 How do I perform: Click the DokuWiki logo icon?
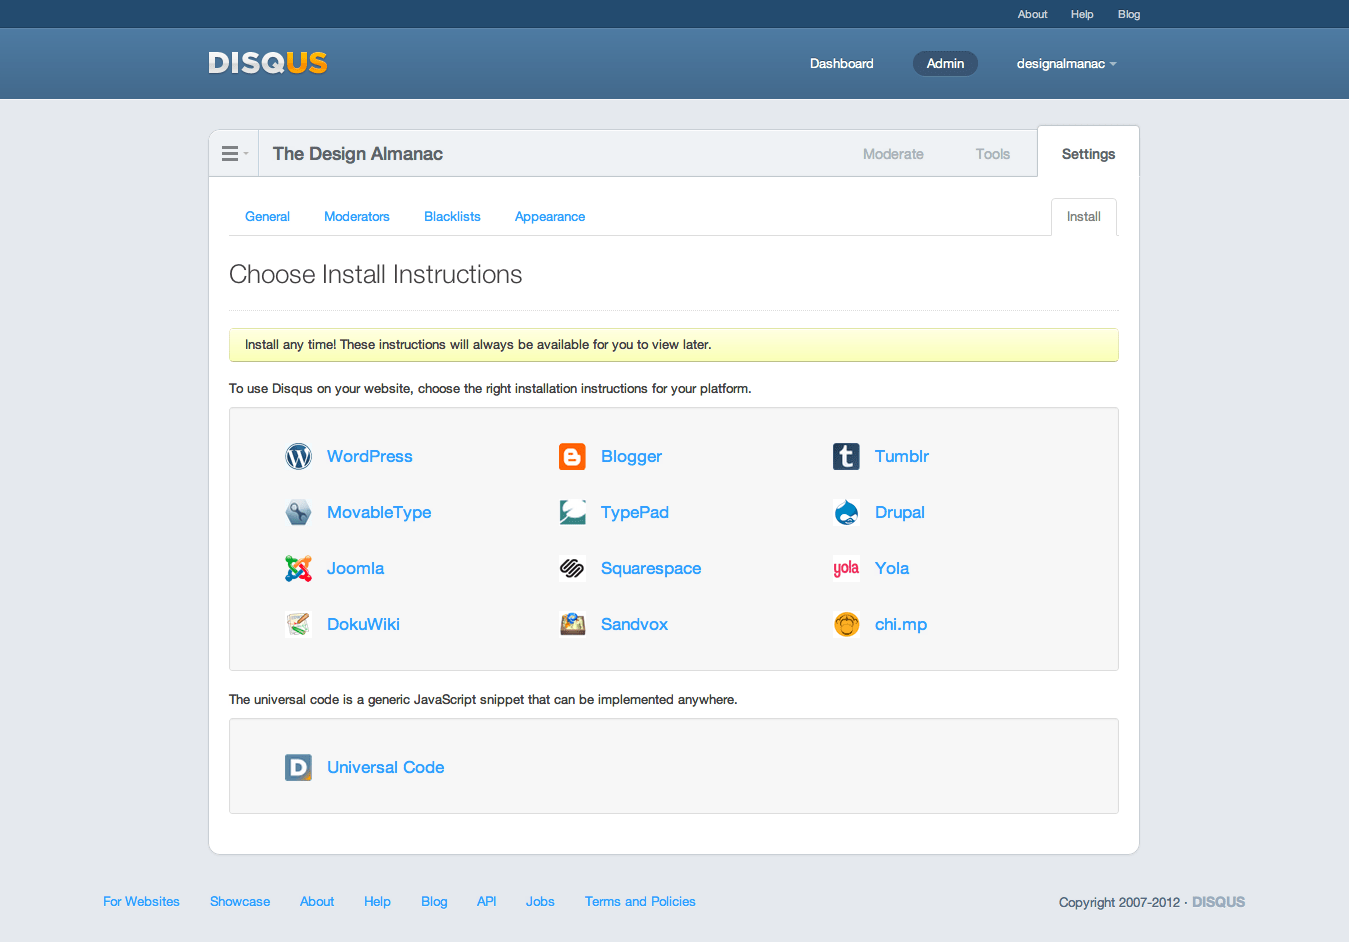tap(298, 624)
